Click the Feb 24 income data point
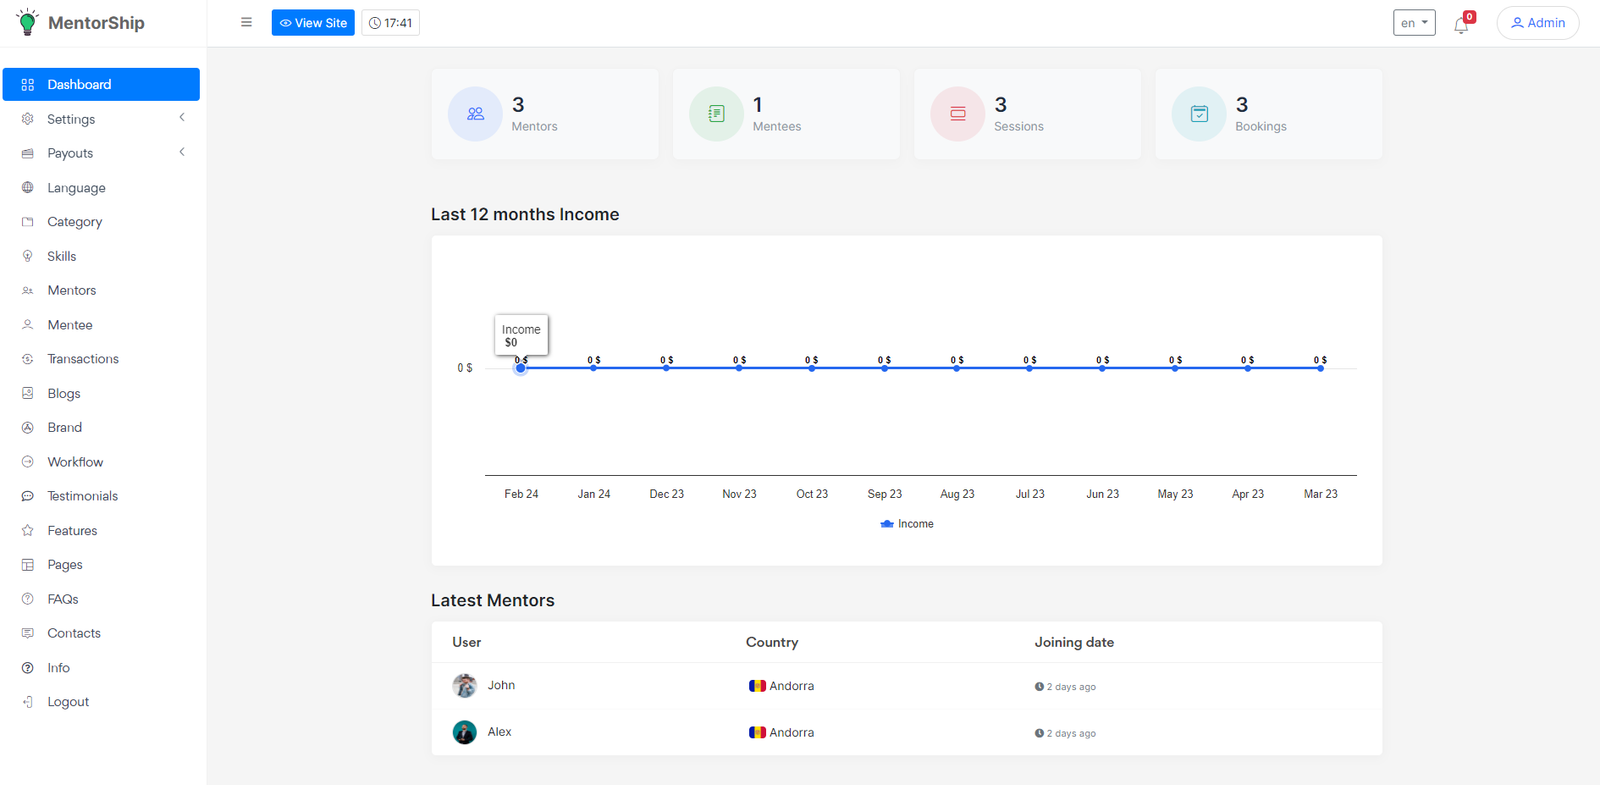Screen dimensions: 1600x785 pos(520,368)
